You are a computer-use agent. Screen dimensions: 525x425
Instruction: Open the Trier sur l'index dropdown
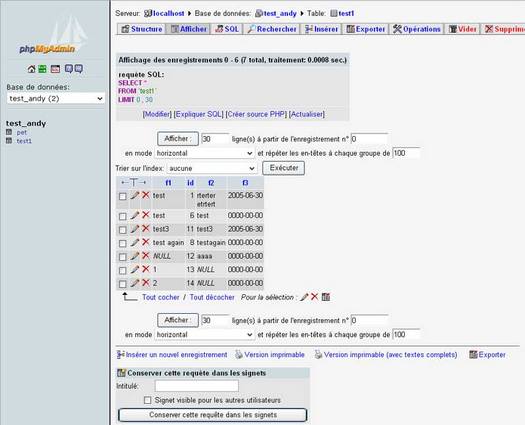click(x=212, y=168)
